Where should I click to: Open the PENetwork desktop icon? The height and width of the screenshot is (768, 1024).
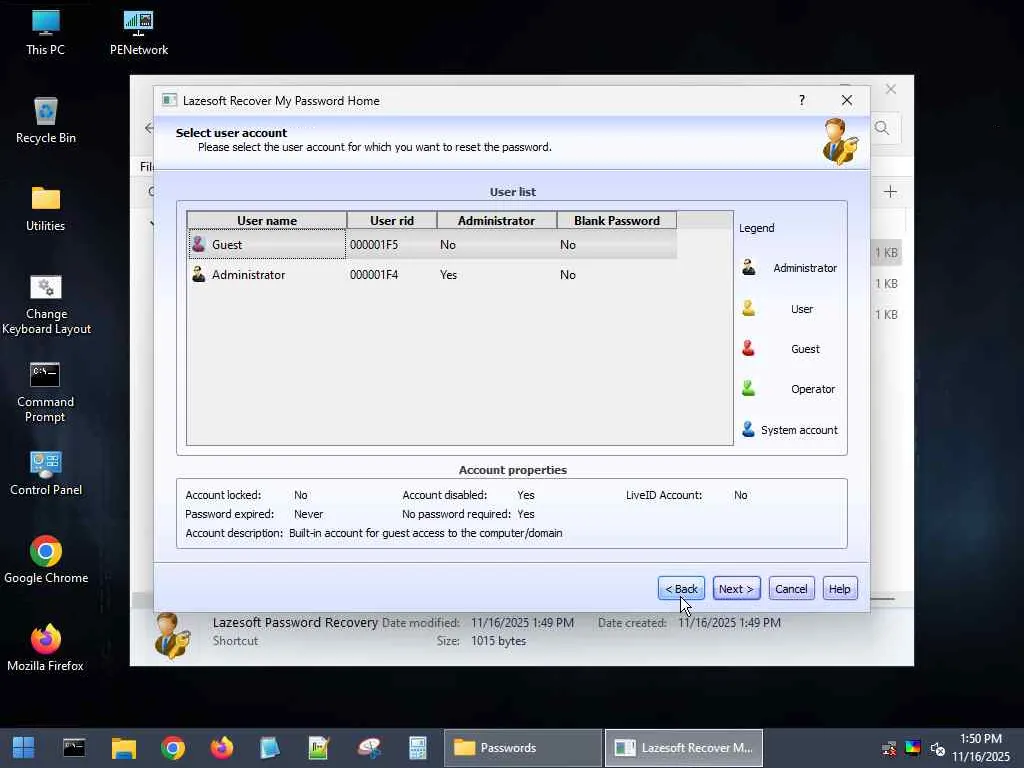138,33
